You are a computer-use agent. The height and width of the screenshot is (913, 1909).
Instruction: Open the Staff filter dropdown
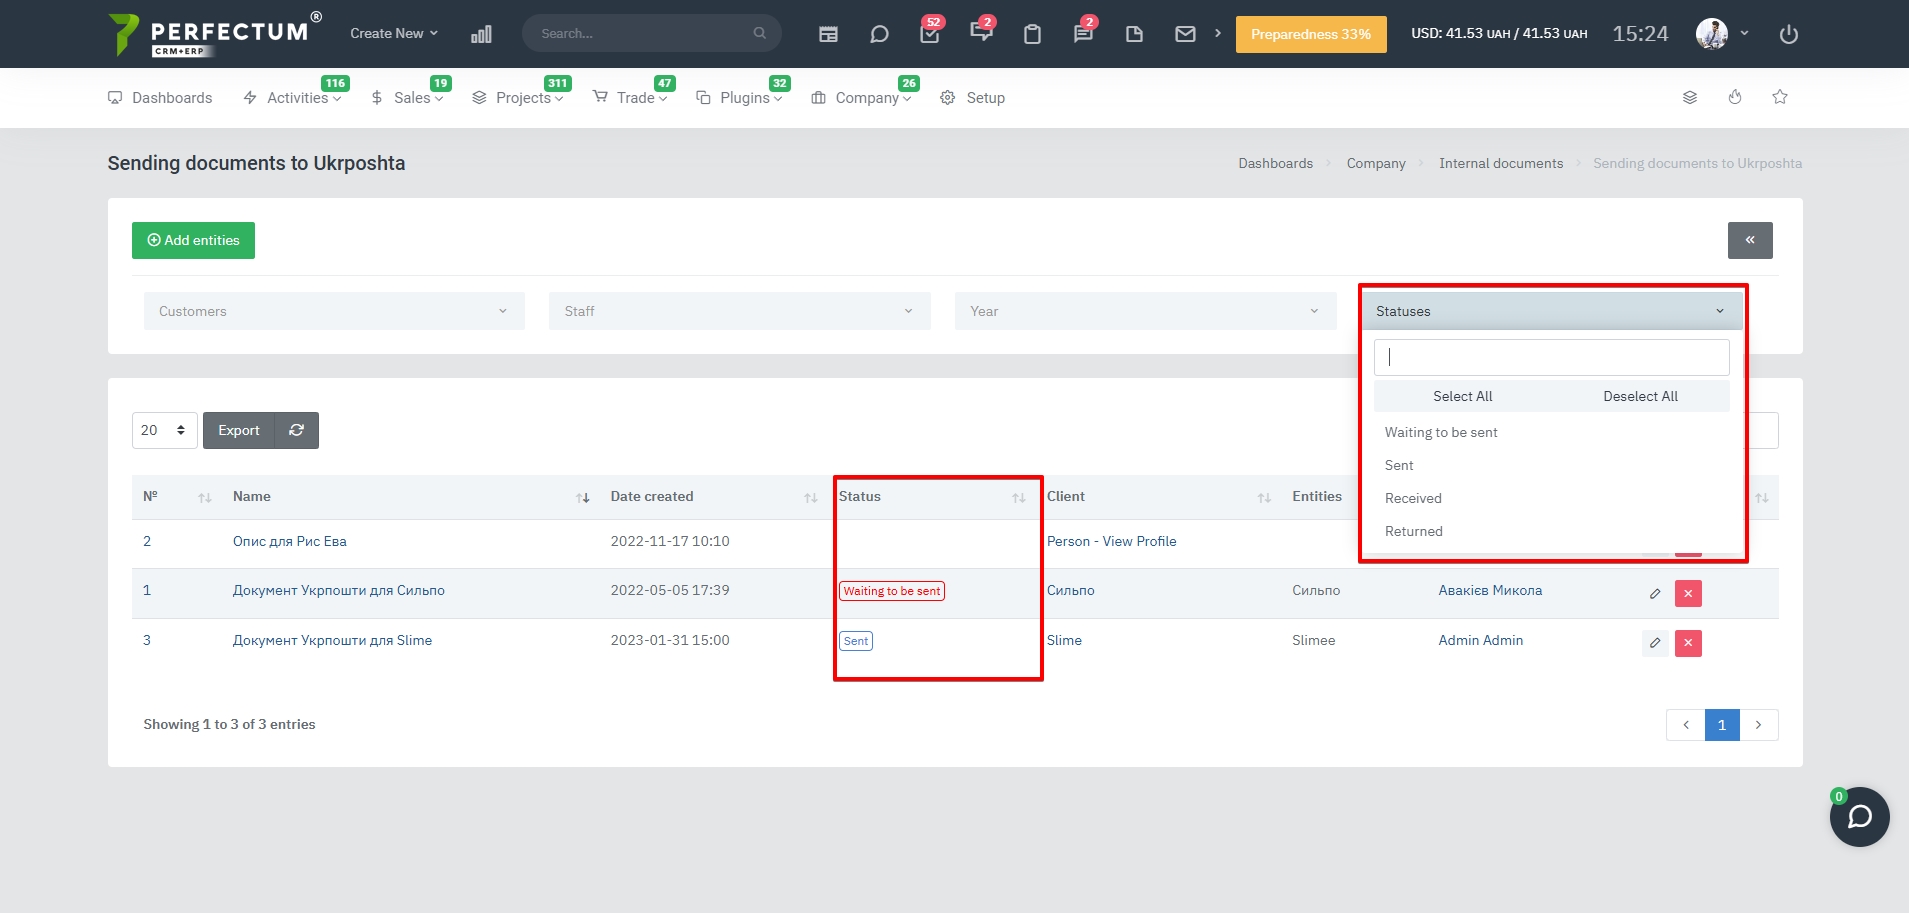(x=740, y=311)
